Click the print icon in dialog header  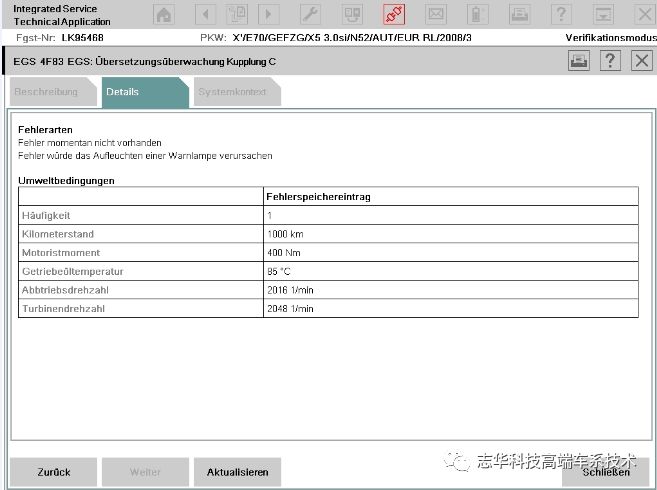[x=578, y=61]
